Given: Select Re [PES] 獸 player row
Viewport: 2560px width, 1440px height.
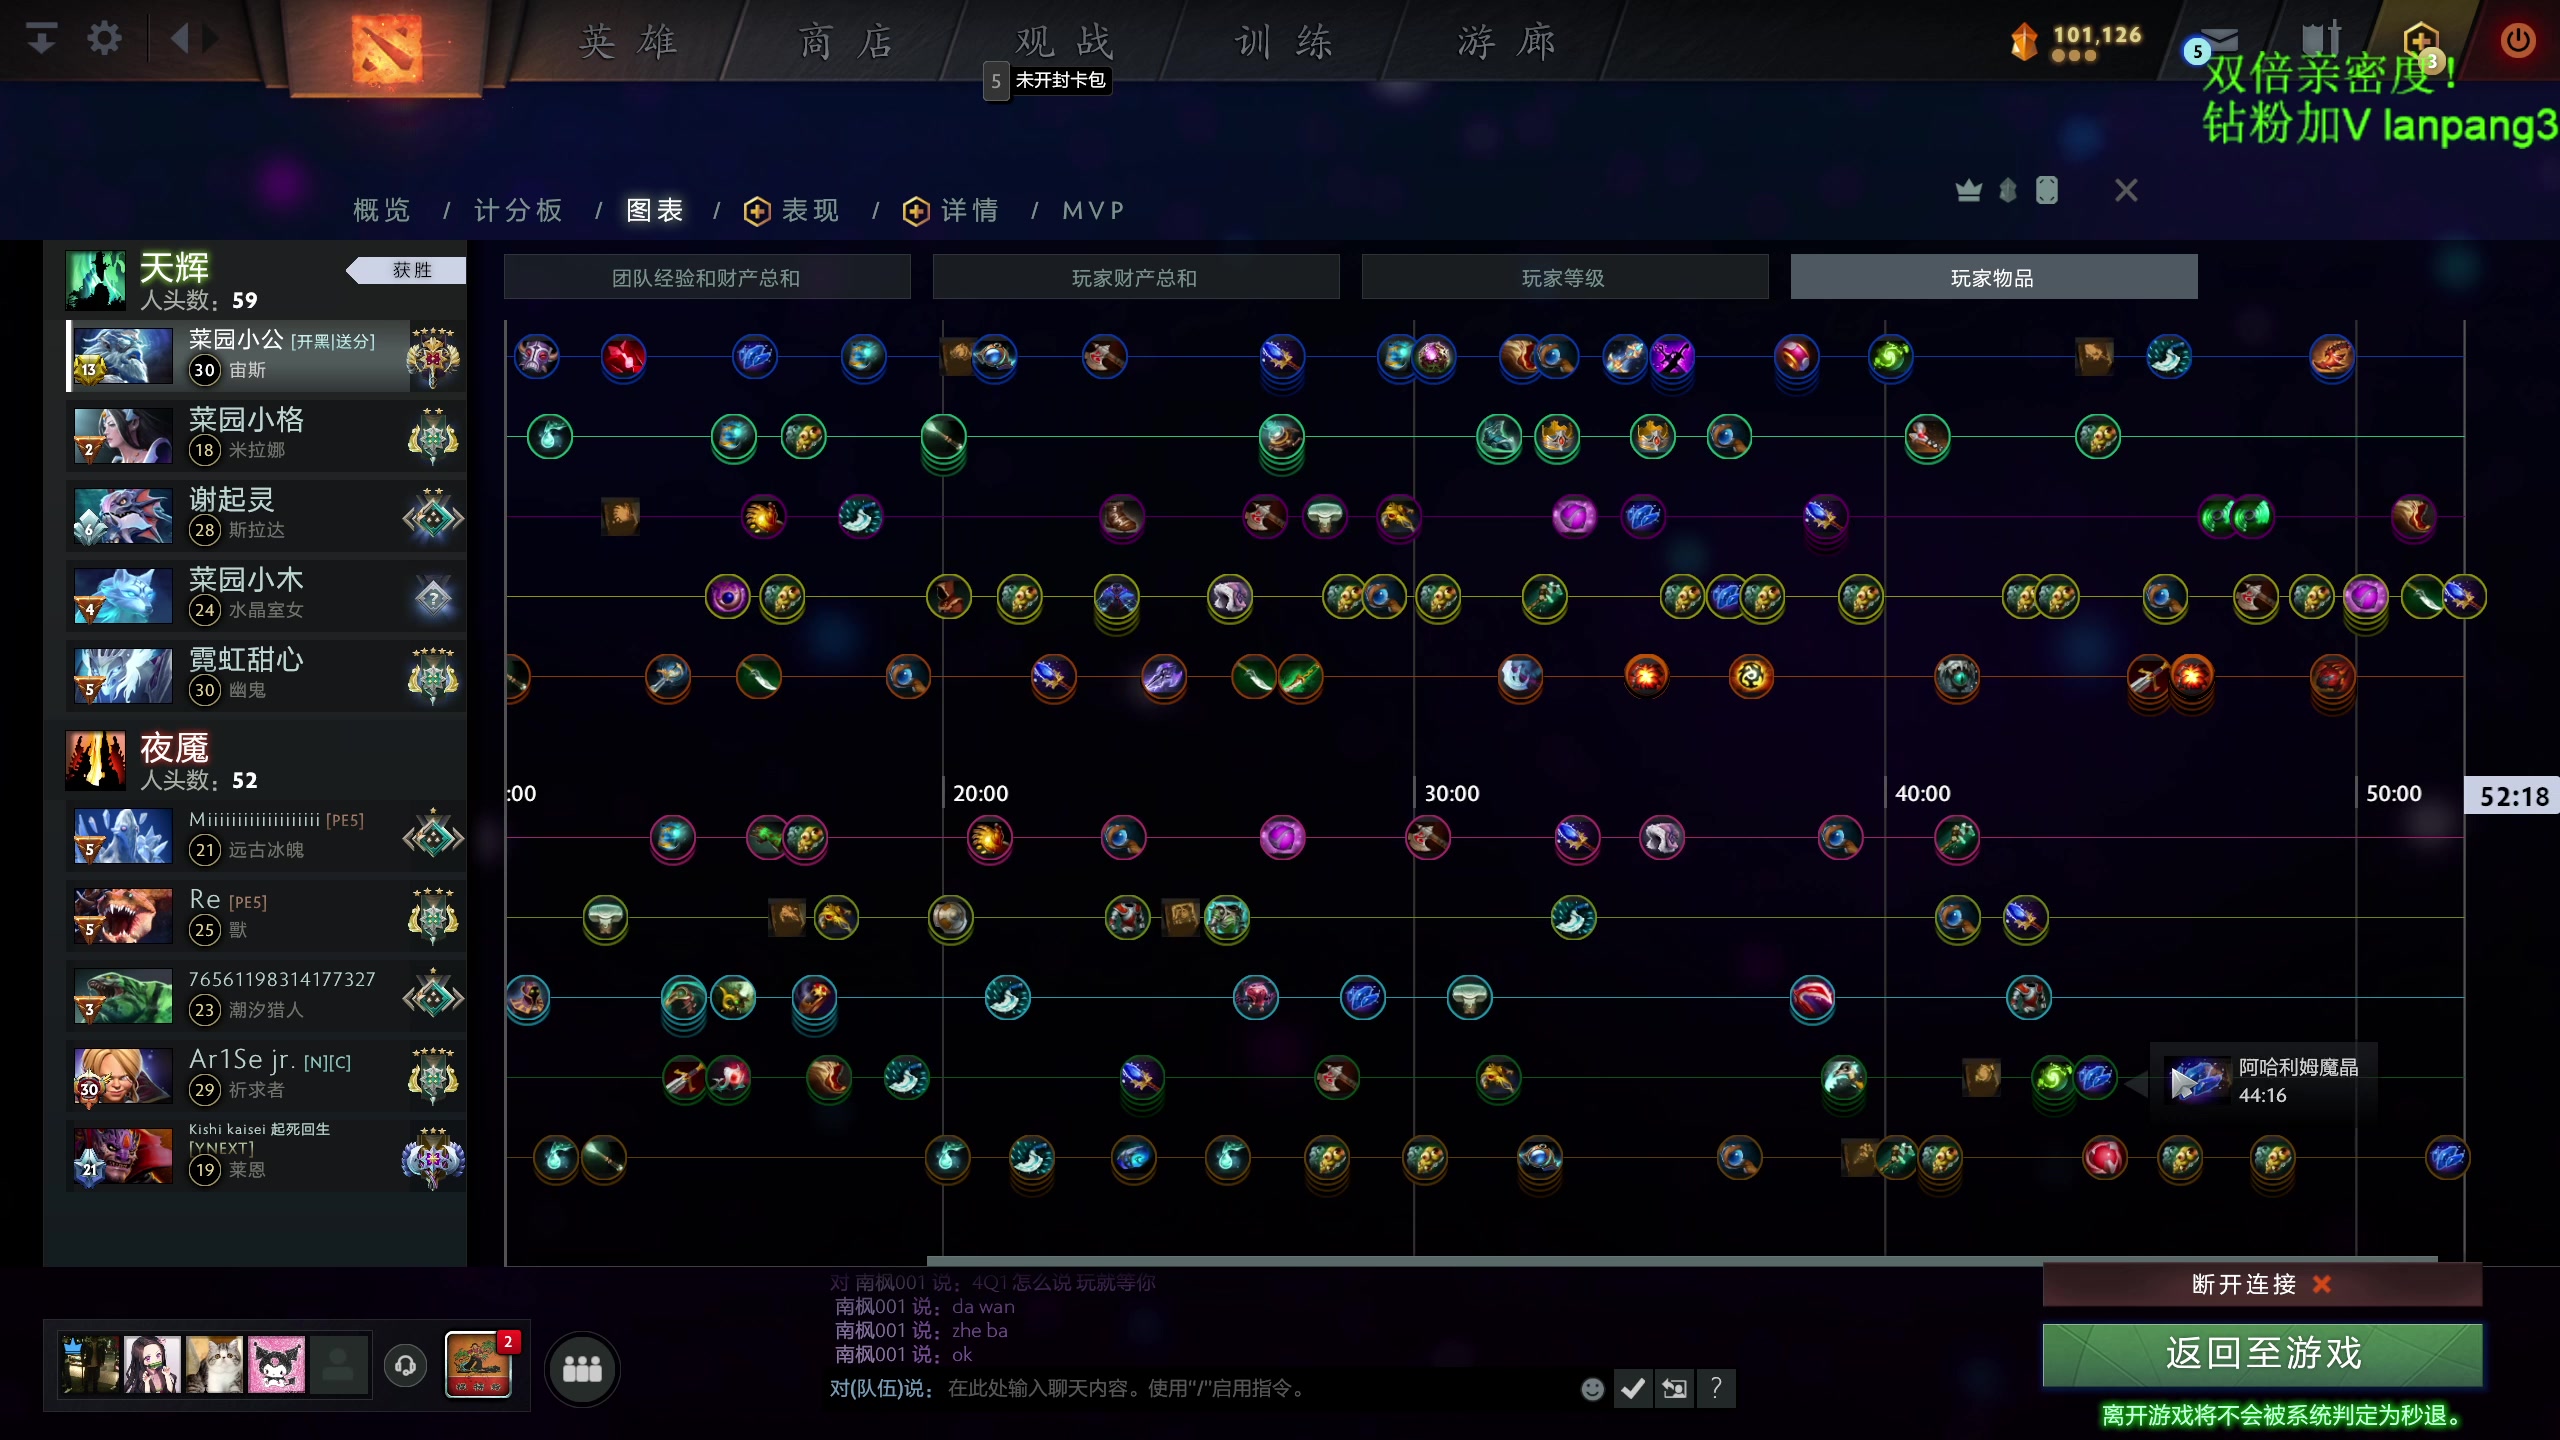Looking at the screenshot, I should [x=266, y=916].
